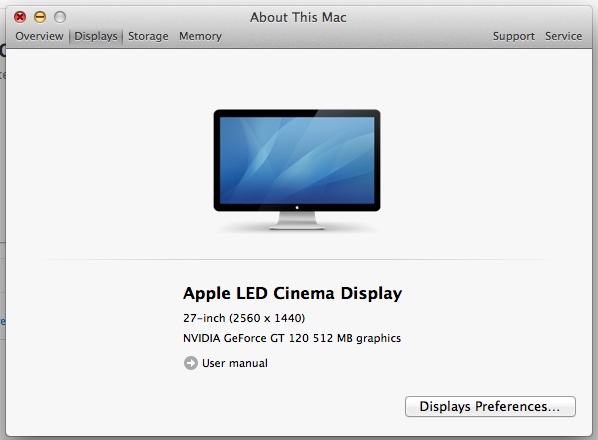This screenshot has height=440, width=598.
Task: Click the Apple LED Cinema Display heading
Action: tap(293, 293)
